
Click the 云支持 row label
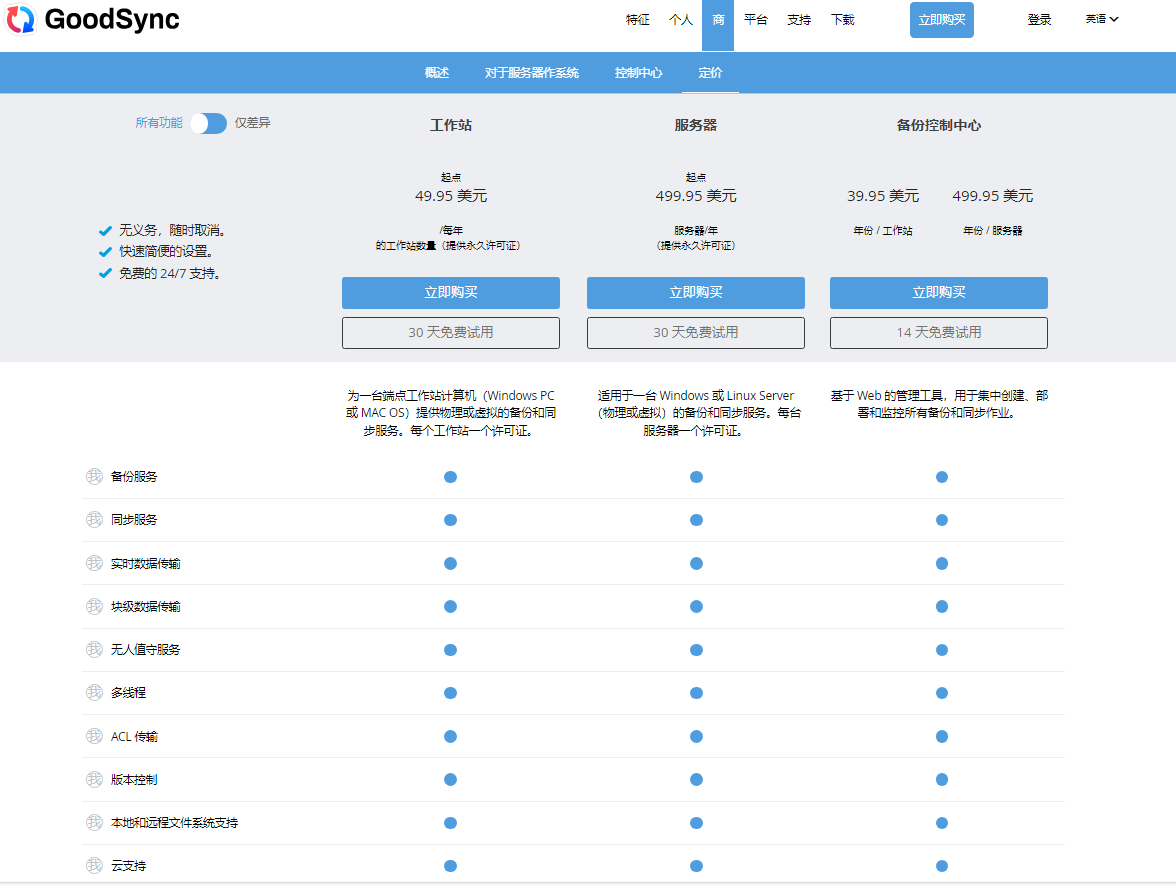click(x=128, y=866)
